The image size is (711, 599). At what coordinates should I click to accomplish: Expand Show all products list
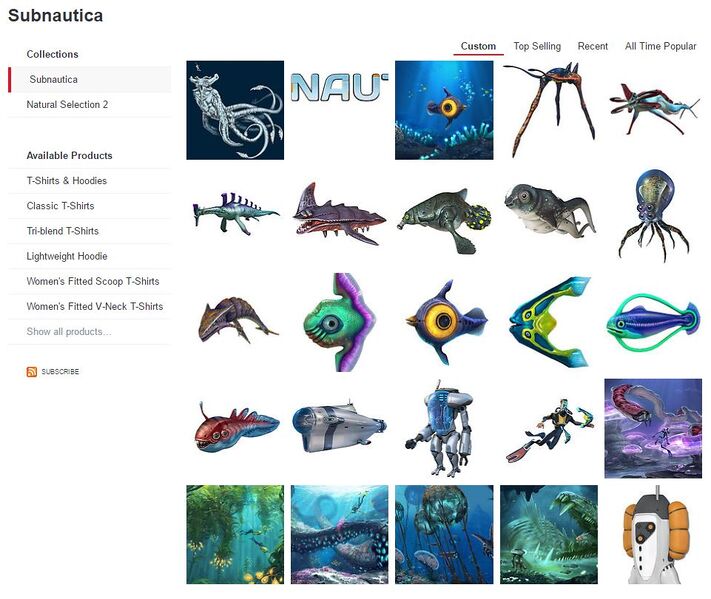tap(68, 331)
